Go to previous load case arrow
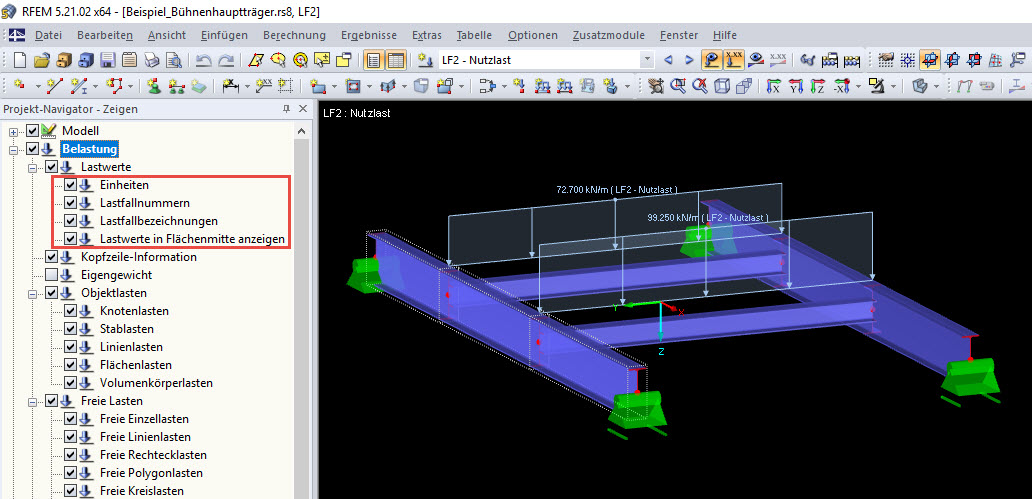 668,60
